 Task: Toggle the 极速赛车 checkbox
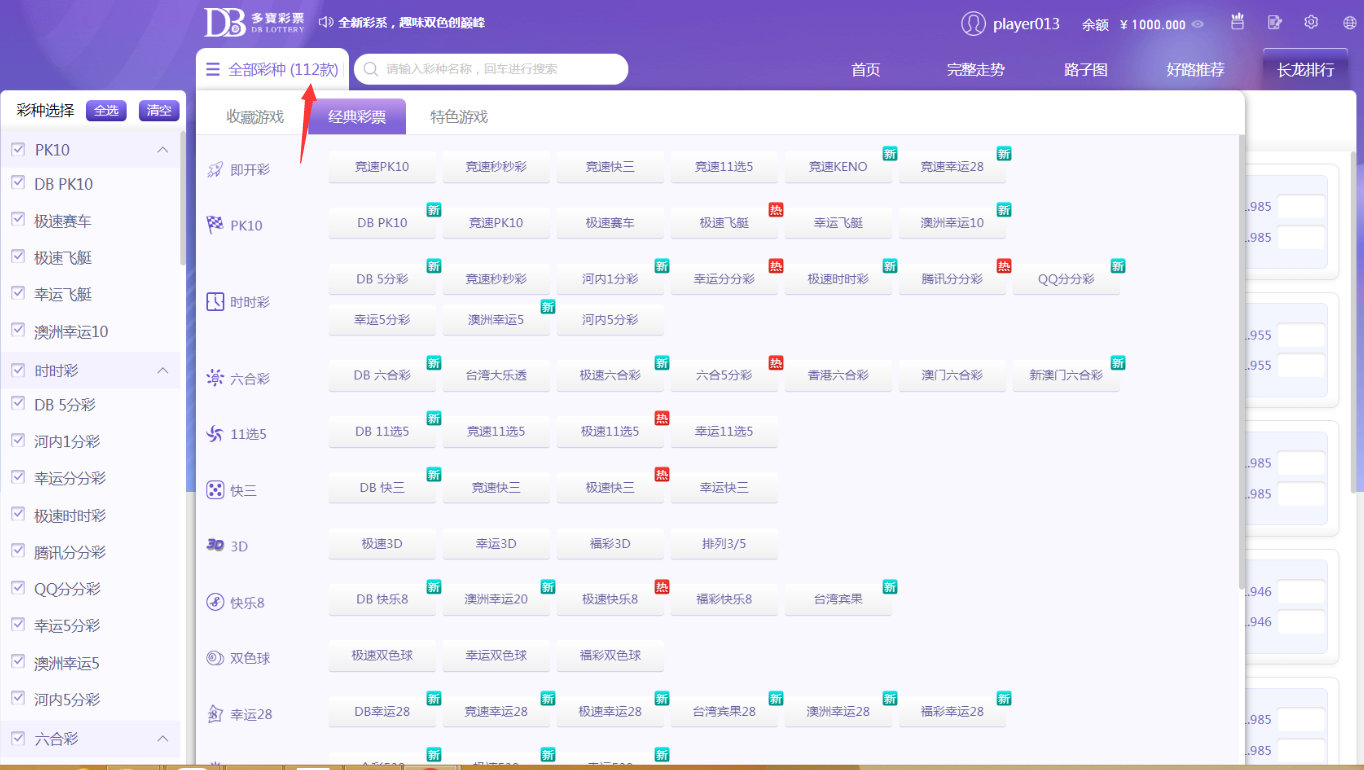point(18,221)
